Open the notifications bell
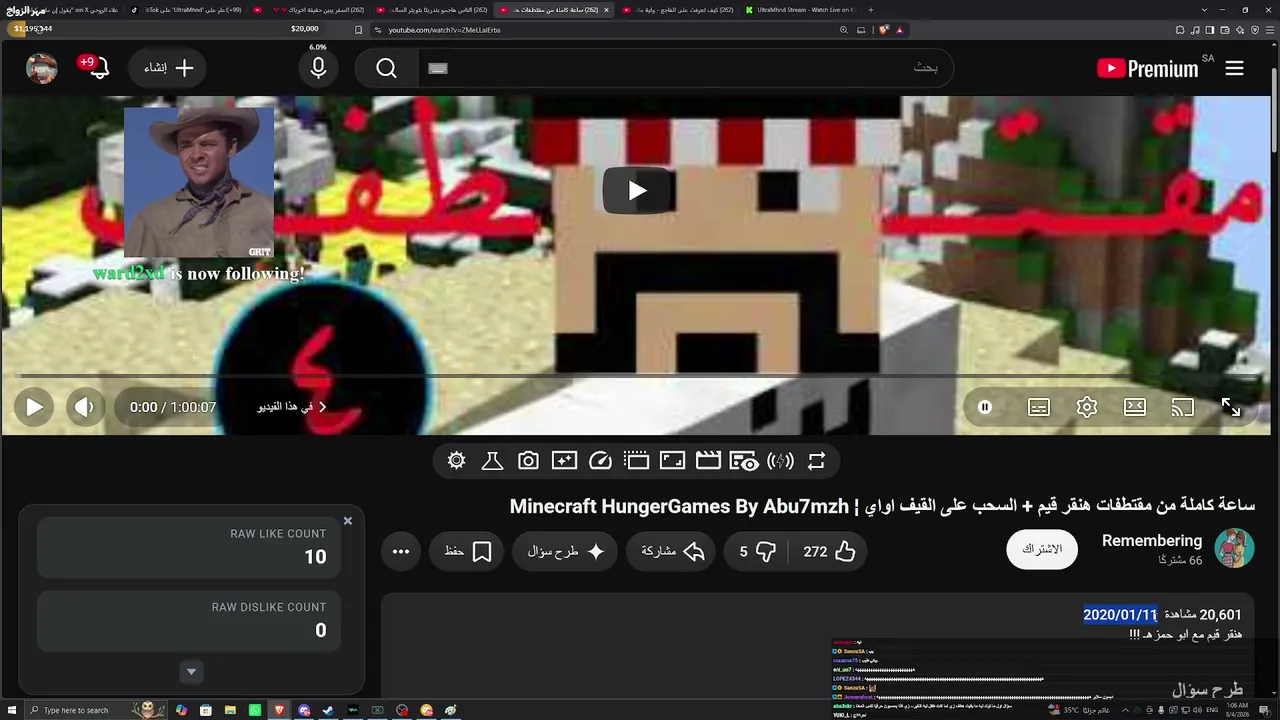The width and height of the screenshot is (1280, 720). (x=98, y=68)
